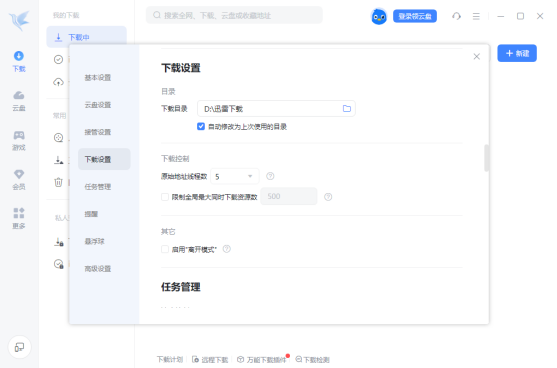Open the 云盘 cloud drive section
This screenshot has height=368, width=557.
[x=19, y=101]
